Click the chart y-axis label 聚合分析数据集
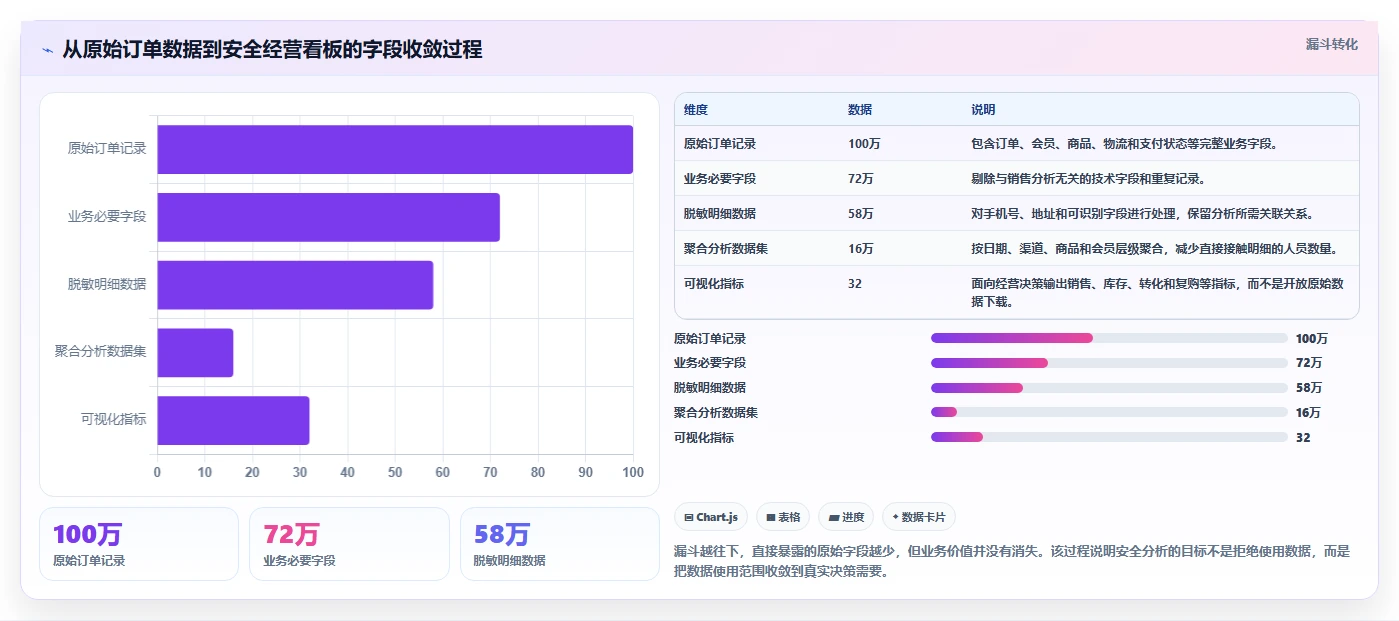The image size is (1399, 621). tap(101, 352)
